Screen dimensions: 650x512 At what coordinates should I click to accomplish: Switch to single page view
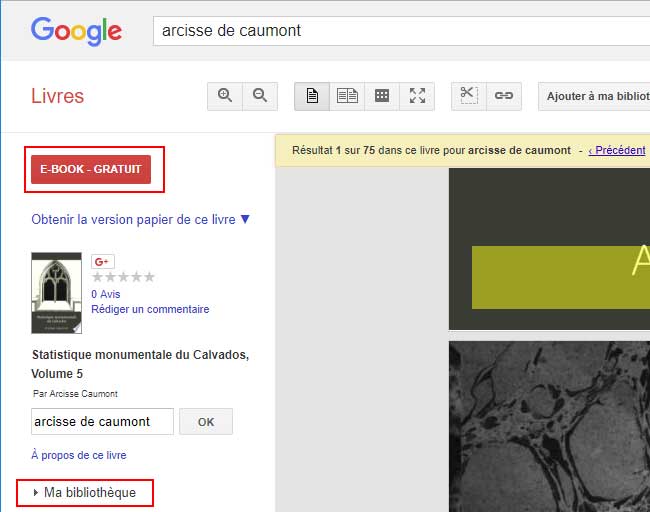pos(312,96)
